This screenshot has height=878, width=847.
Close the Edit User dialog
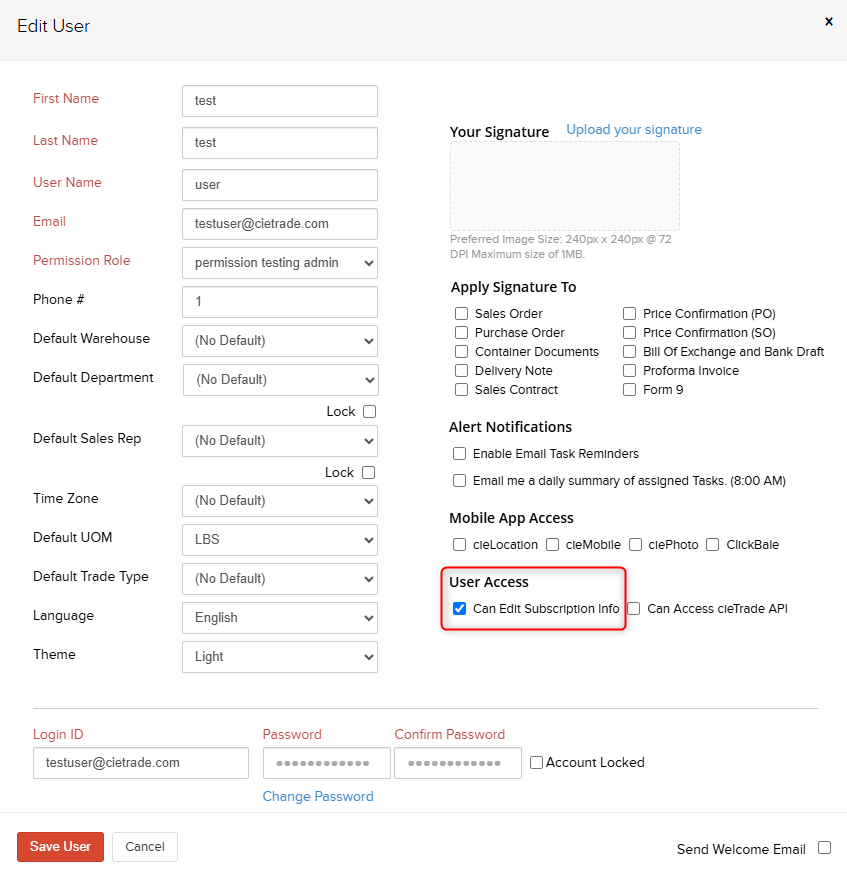pyautogui.click(x=829, y=22)
